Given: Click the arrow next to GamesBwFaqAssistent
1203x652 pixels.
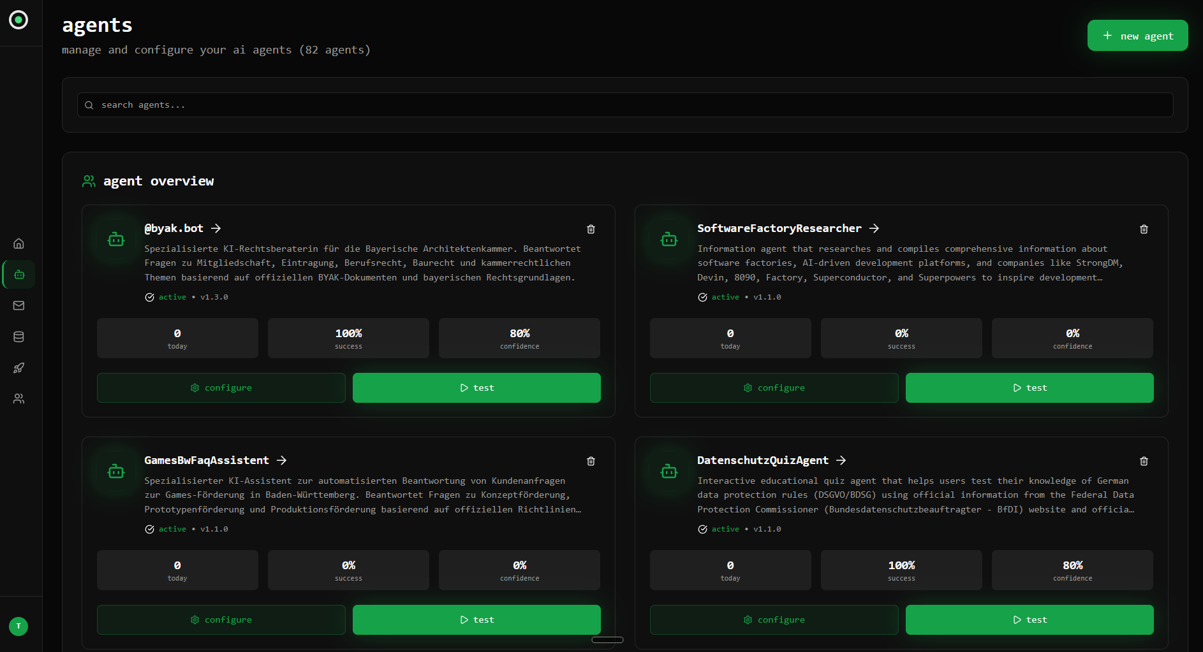Looking at the screenshot, I should click(x=282, y=460).
